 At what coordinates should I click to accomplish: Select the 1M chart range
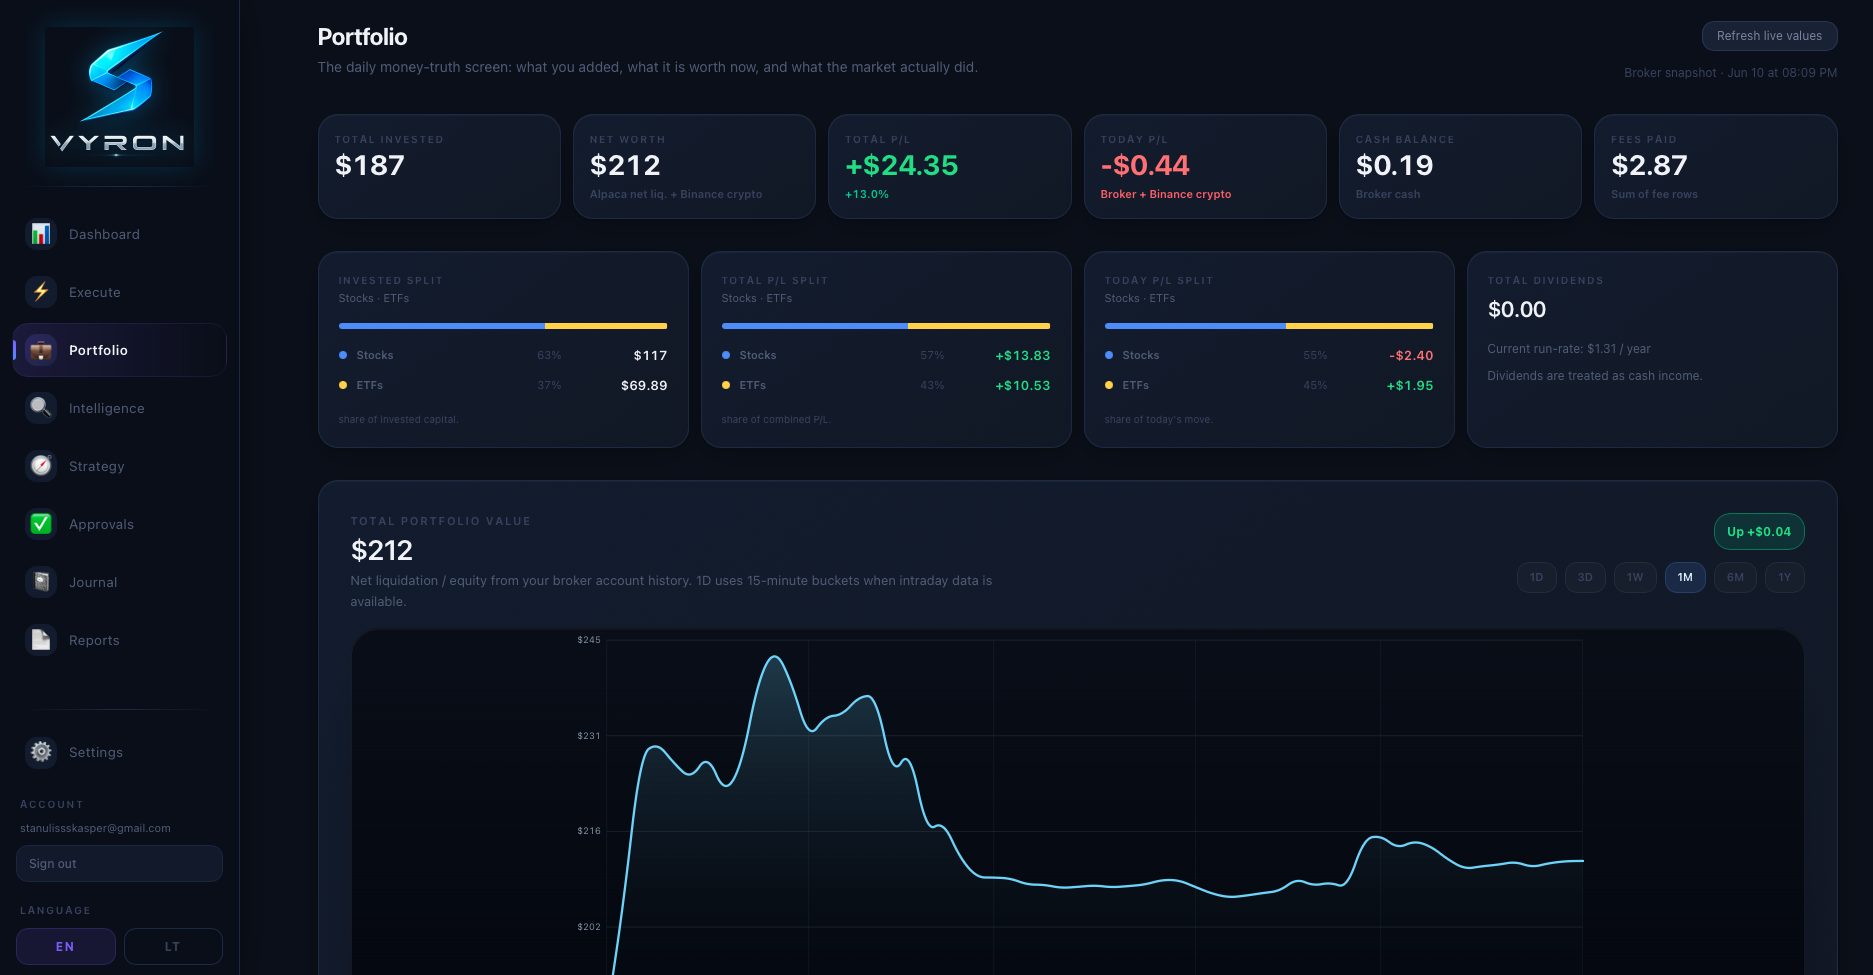click(1685, 577)
